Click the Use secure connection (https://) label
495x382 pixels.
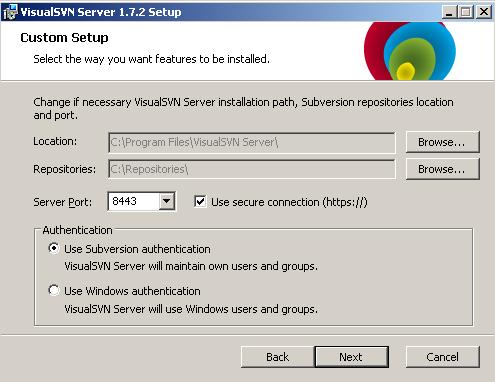[x=289, y=202]
